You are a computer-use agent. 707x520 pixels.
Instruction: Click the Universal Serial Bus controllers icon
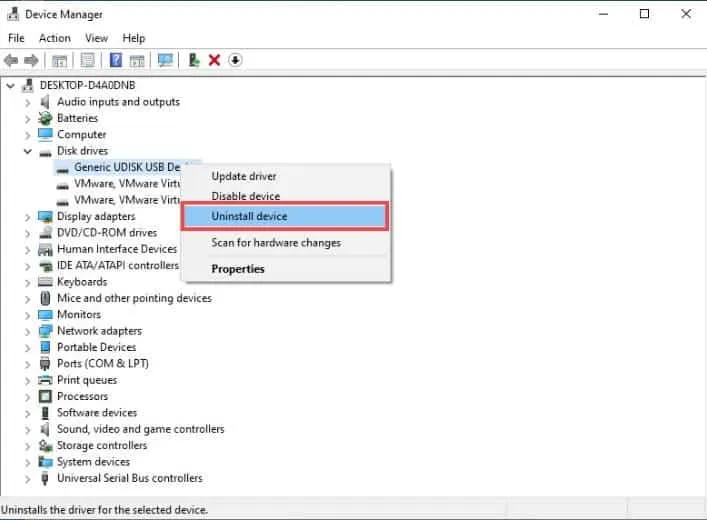coord(45,478)
